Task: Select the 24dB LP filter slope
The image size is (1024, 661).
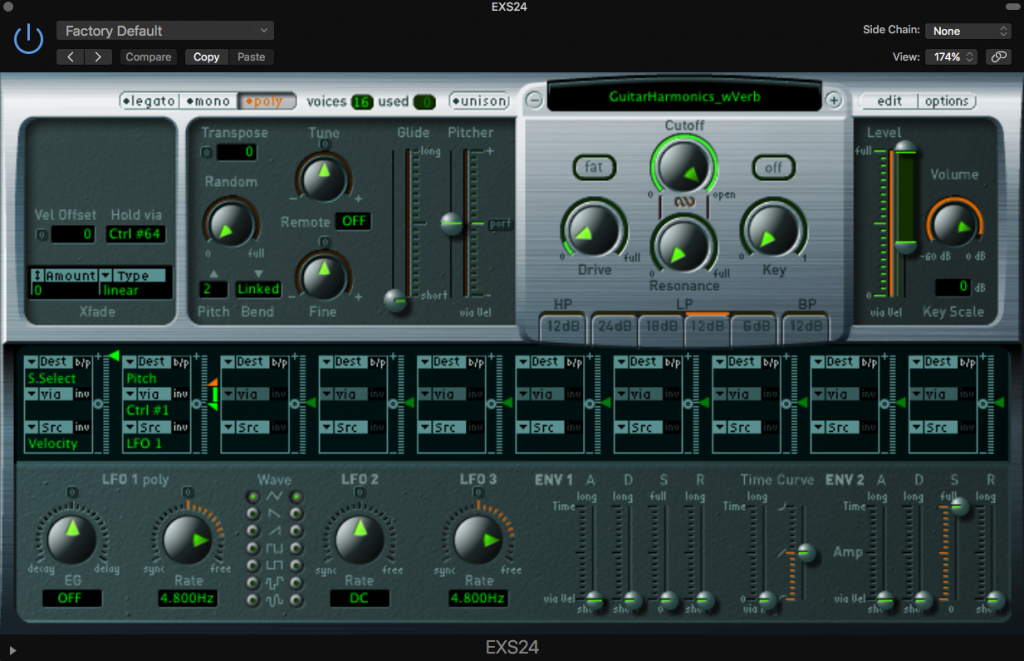Action: [613, 326]
